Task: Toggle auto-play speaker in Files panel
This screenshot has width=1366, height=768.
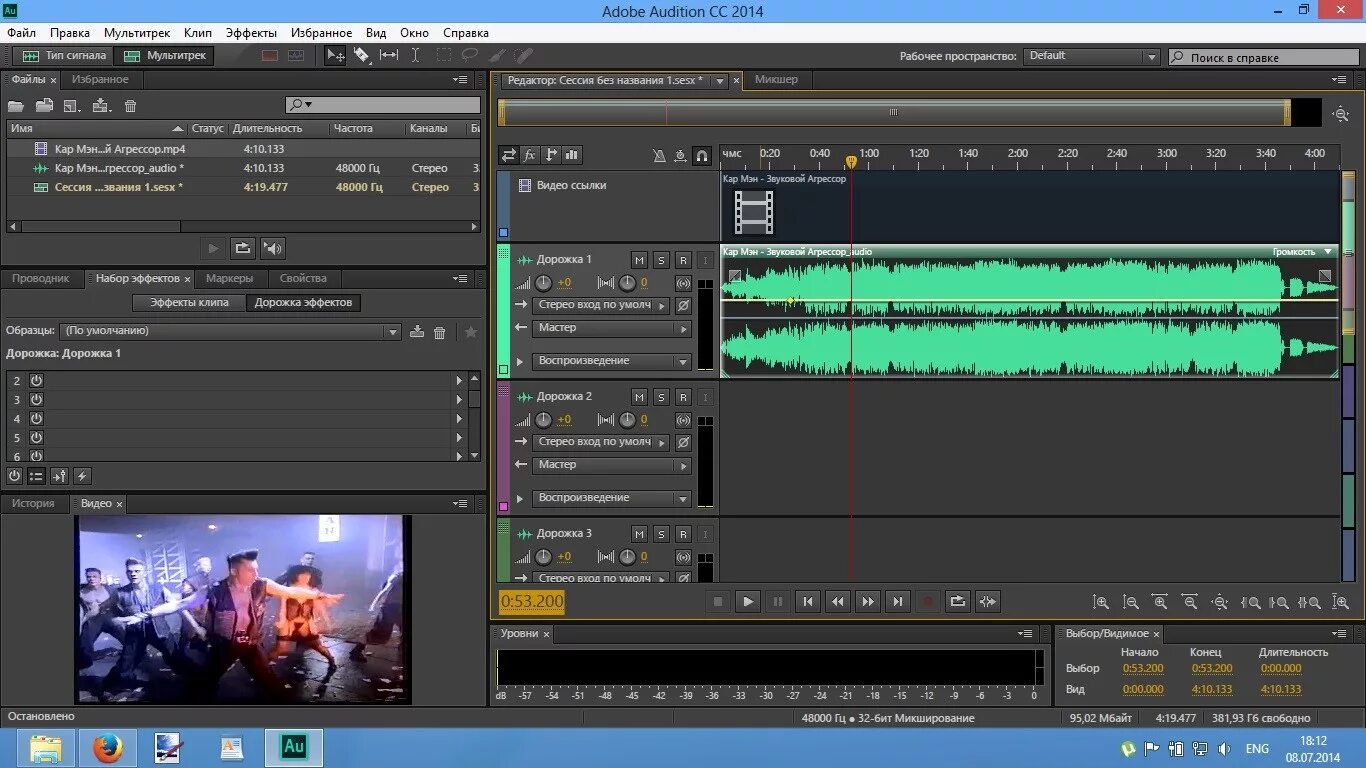Action: (x=272, y=248)
